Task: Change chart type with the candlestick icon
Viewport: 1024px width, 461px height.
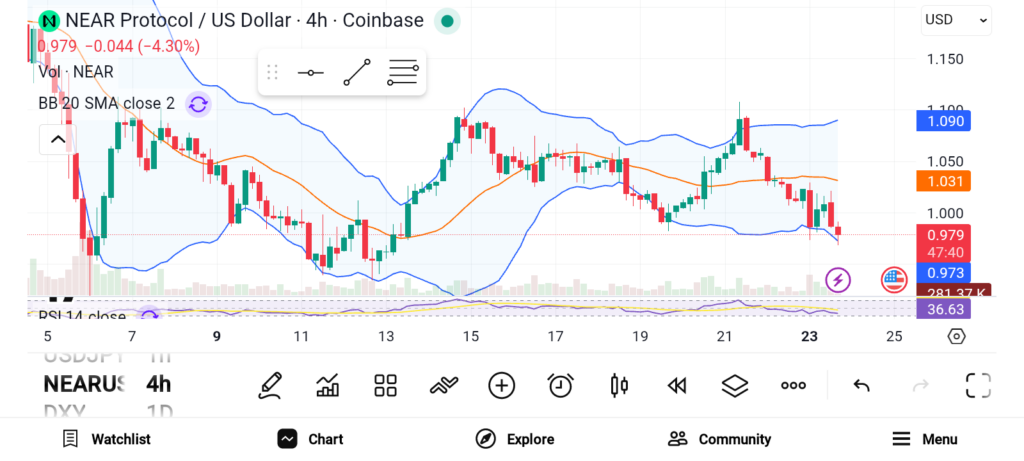Action: [x=619, y=385]
